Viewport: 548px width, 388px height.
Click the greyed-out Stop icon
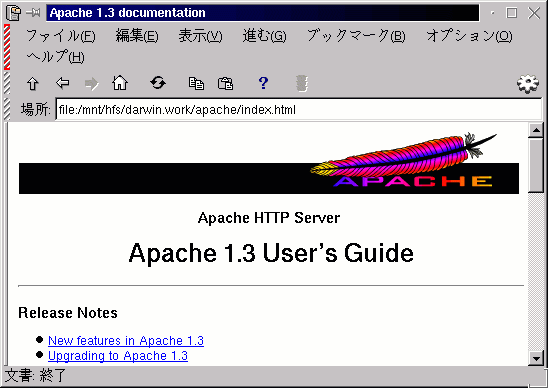[302, 84]
